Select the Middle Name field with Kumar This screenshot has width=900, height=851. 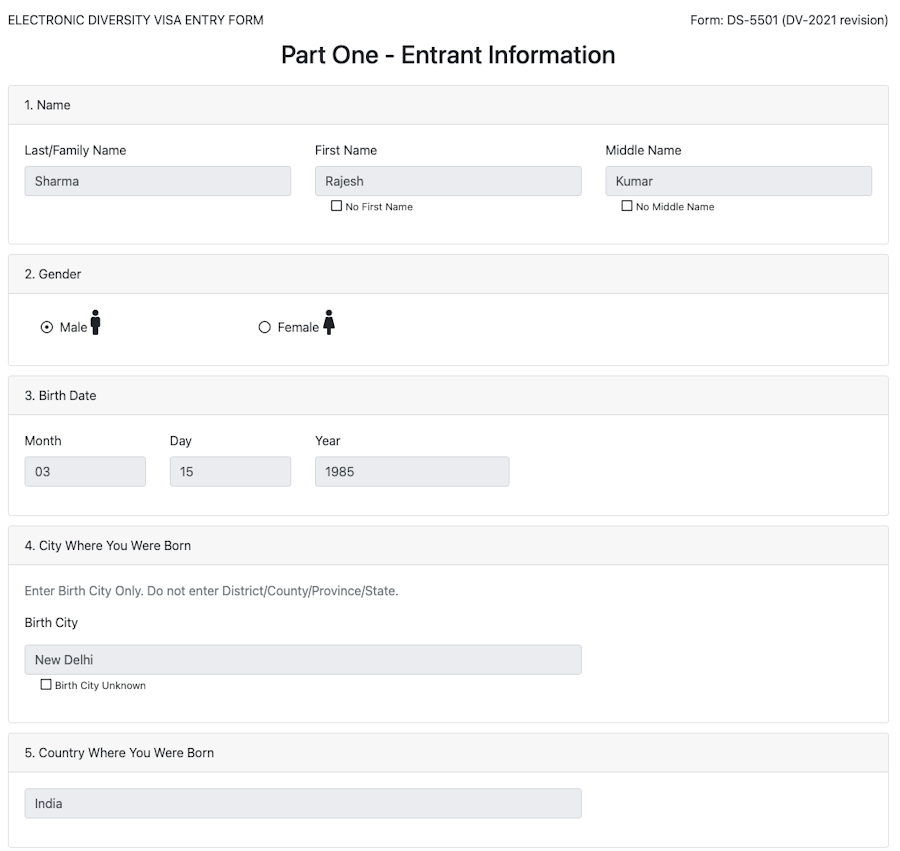click(738, 181)
